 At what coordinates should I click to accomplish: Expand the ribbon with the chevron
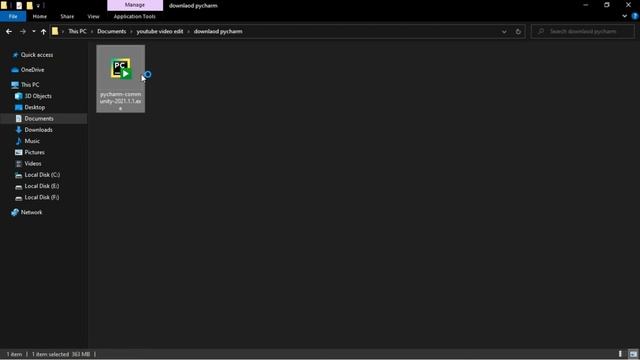coord(624,16)
